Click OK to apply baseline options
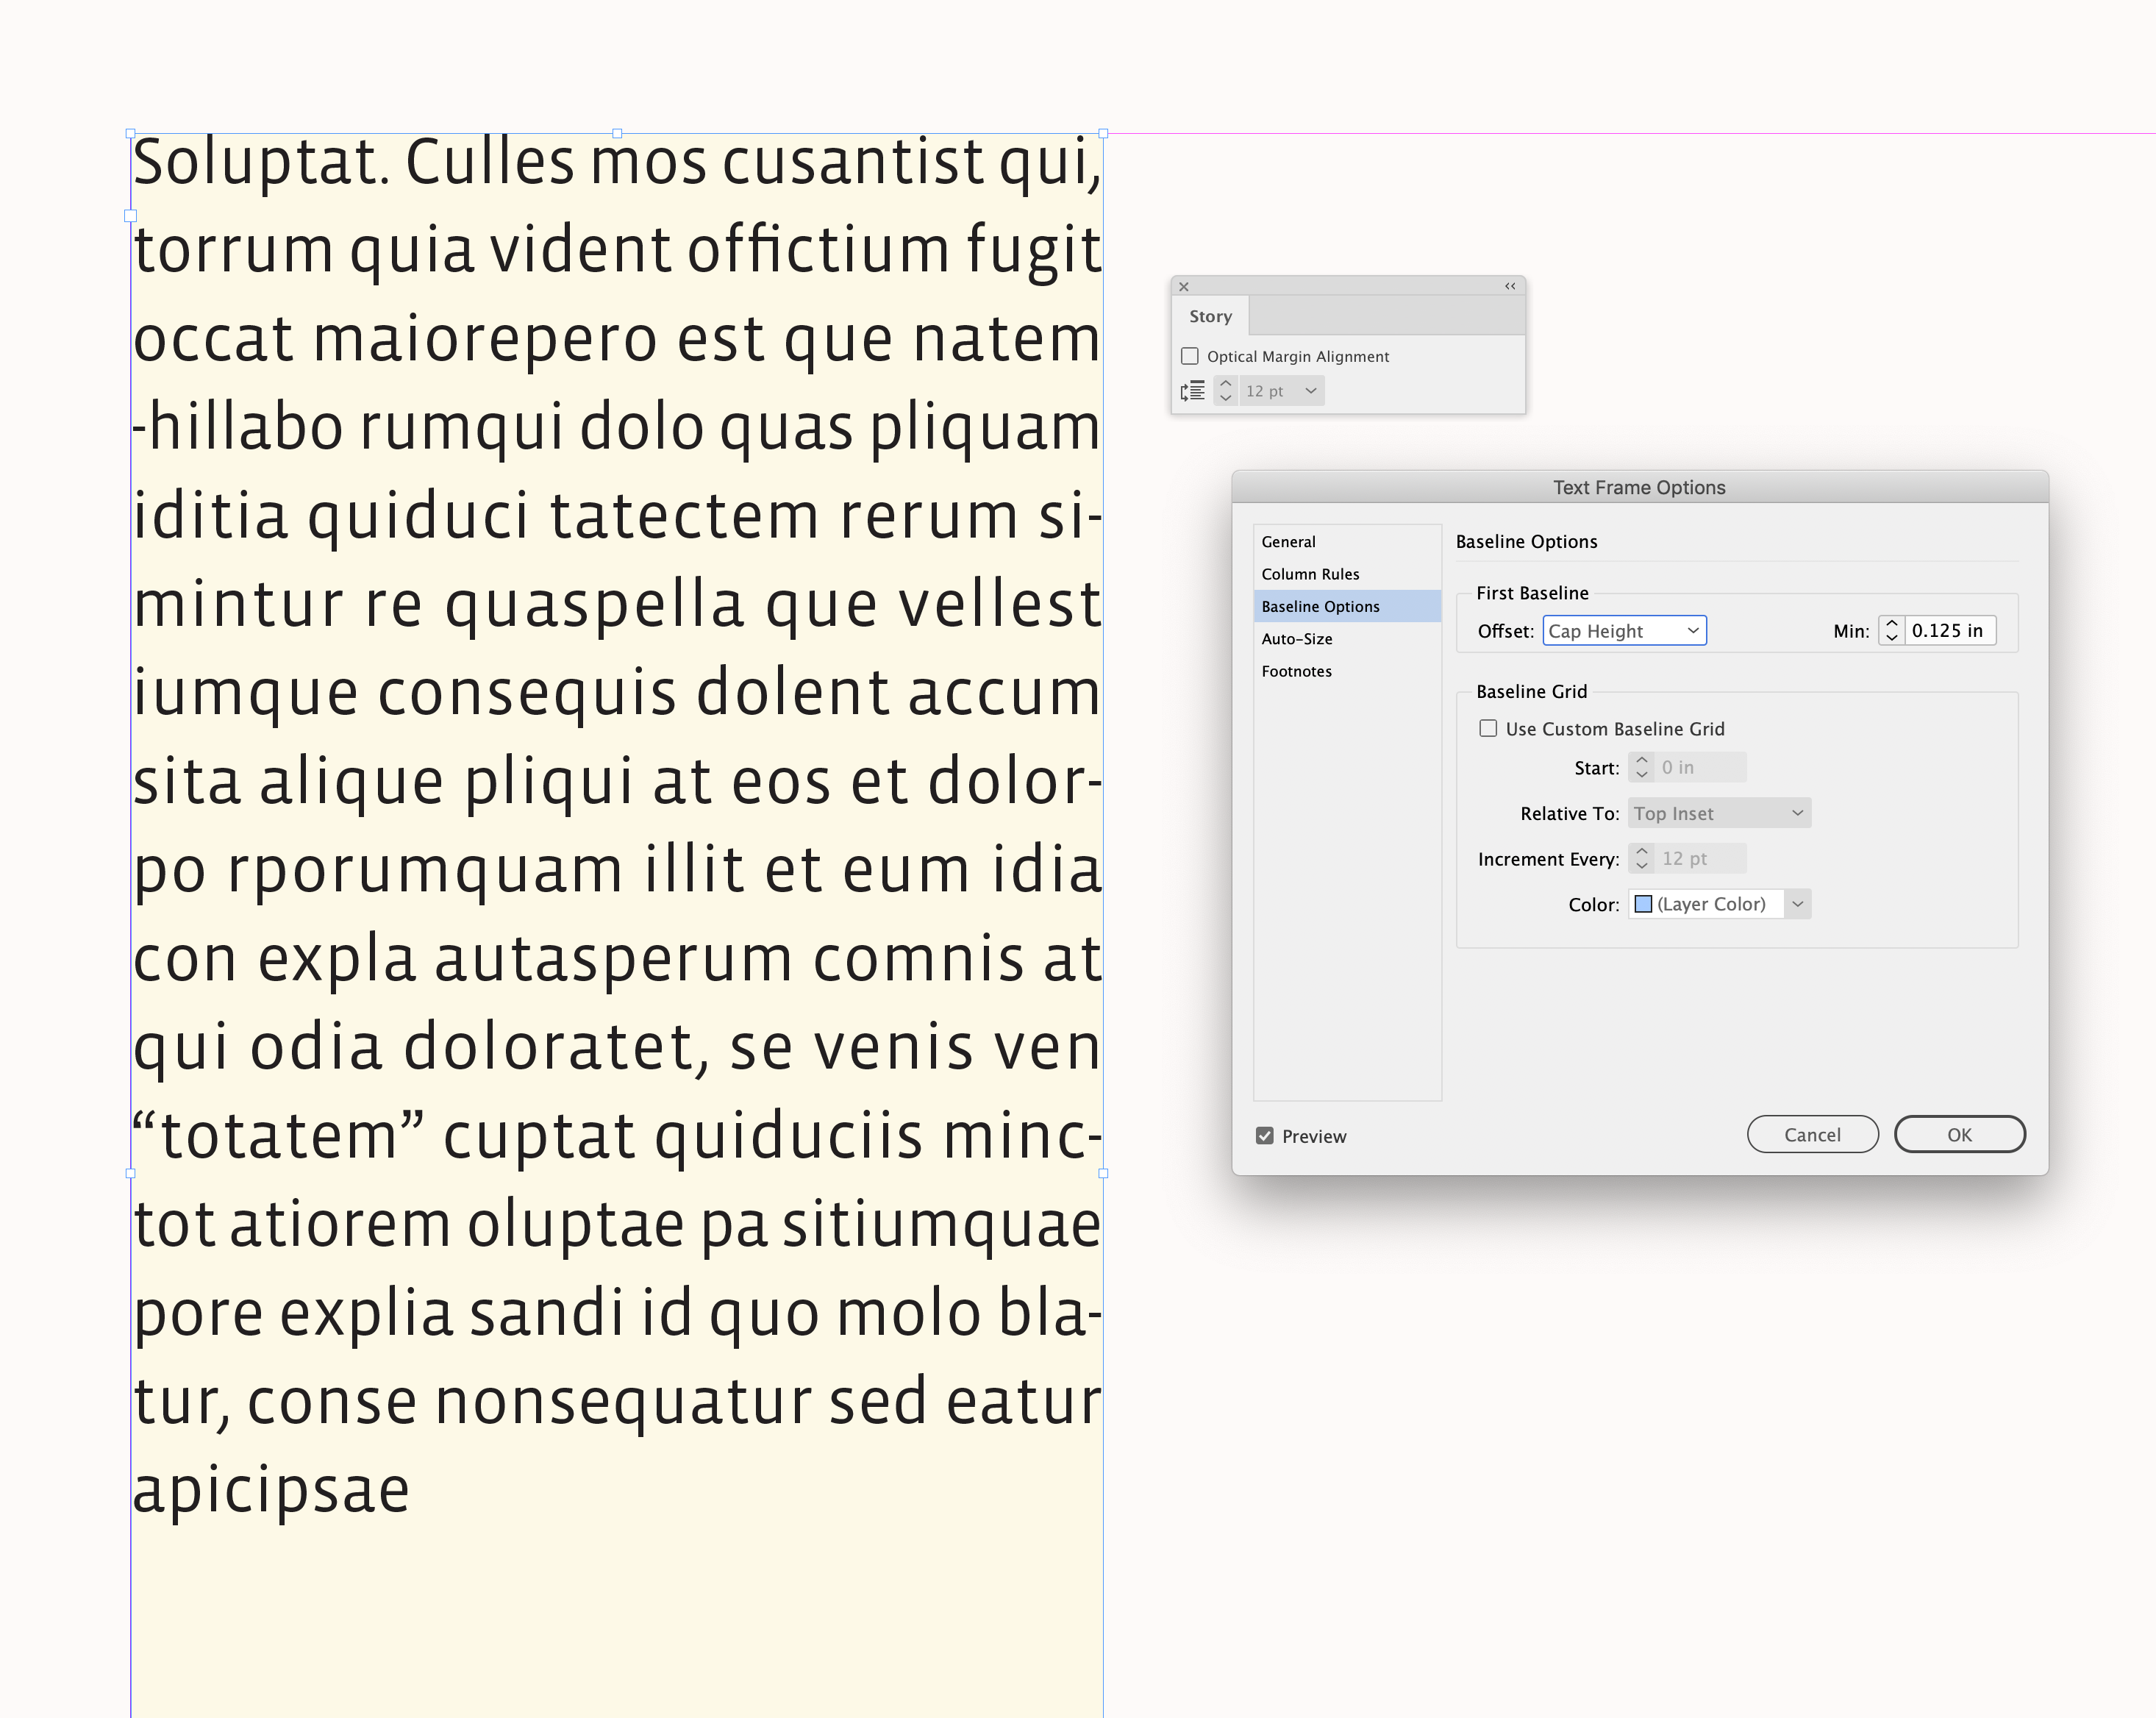This screenshot has width=2156, height=1718. pyautogui.click(x=1959, y=1134)
